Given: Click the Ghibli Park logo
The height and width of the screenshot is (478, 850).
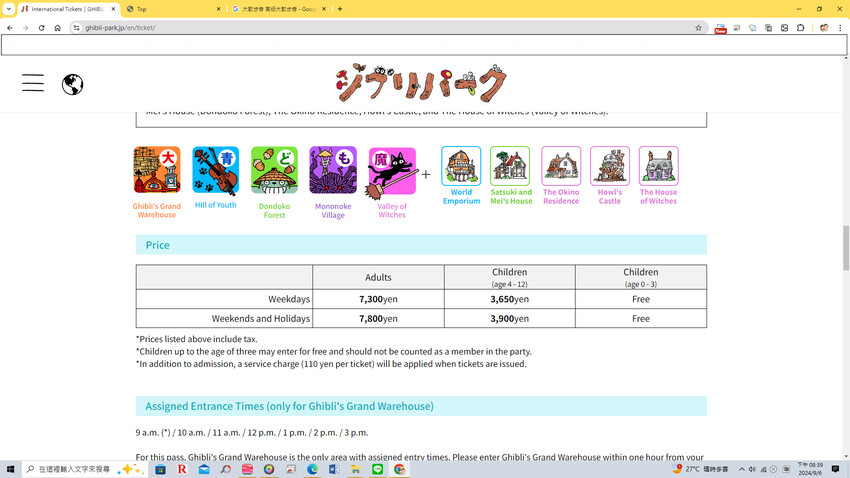Looking at the screenshot, I should click(x=421, y=84).
